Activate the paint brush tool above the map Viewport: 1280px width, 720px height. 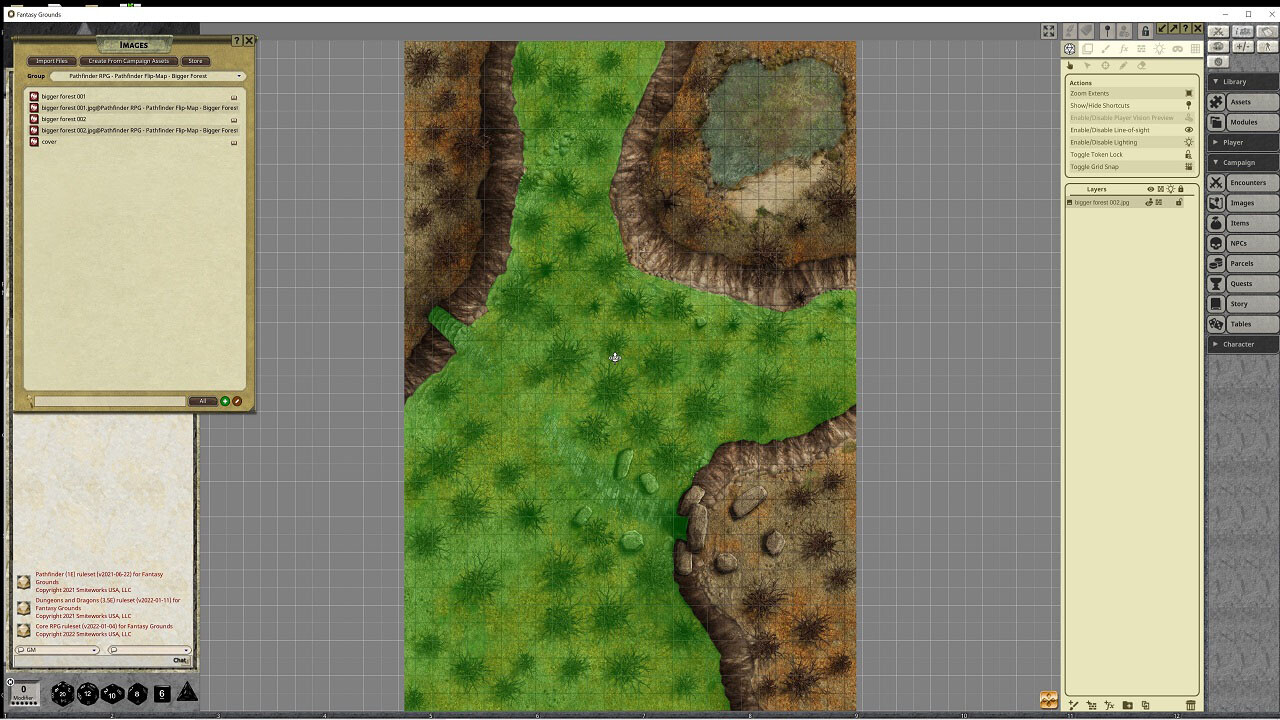pos(1106,48)
